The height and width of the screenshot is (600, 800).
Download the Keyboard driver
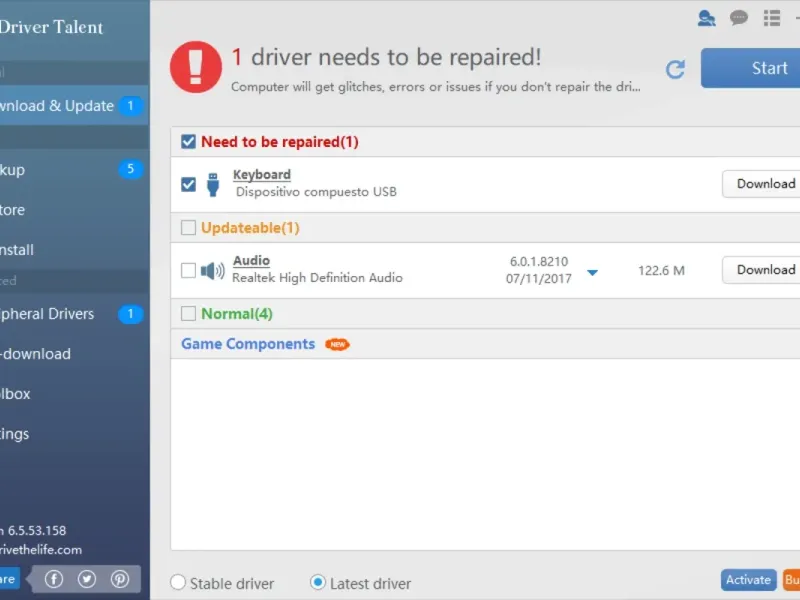(761, 184)
